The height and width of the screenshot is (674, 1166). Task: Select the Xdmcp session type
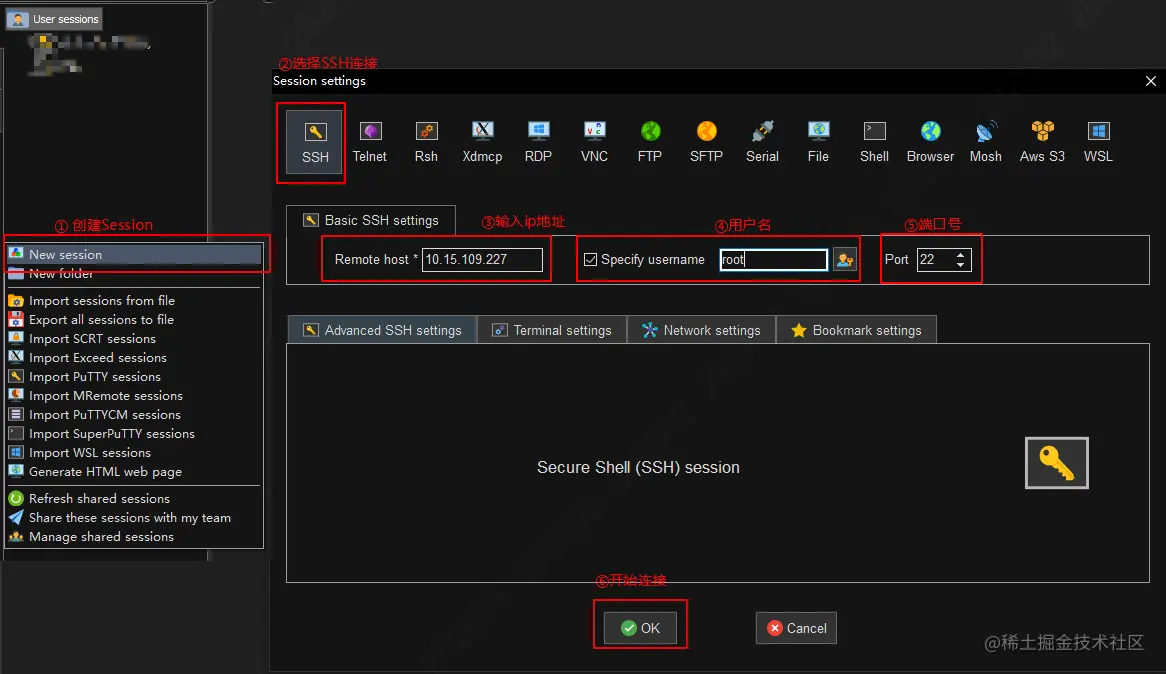(x=482, y=142)
